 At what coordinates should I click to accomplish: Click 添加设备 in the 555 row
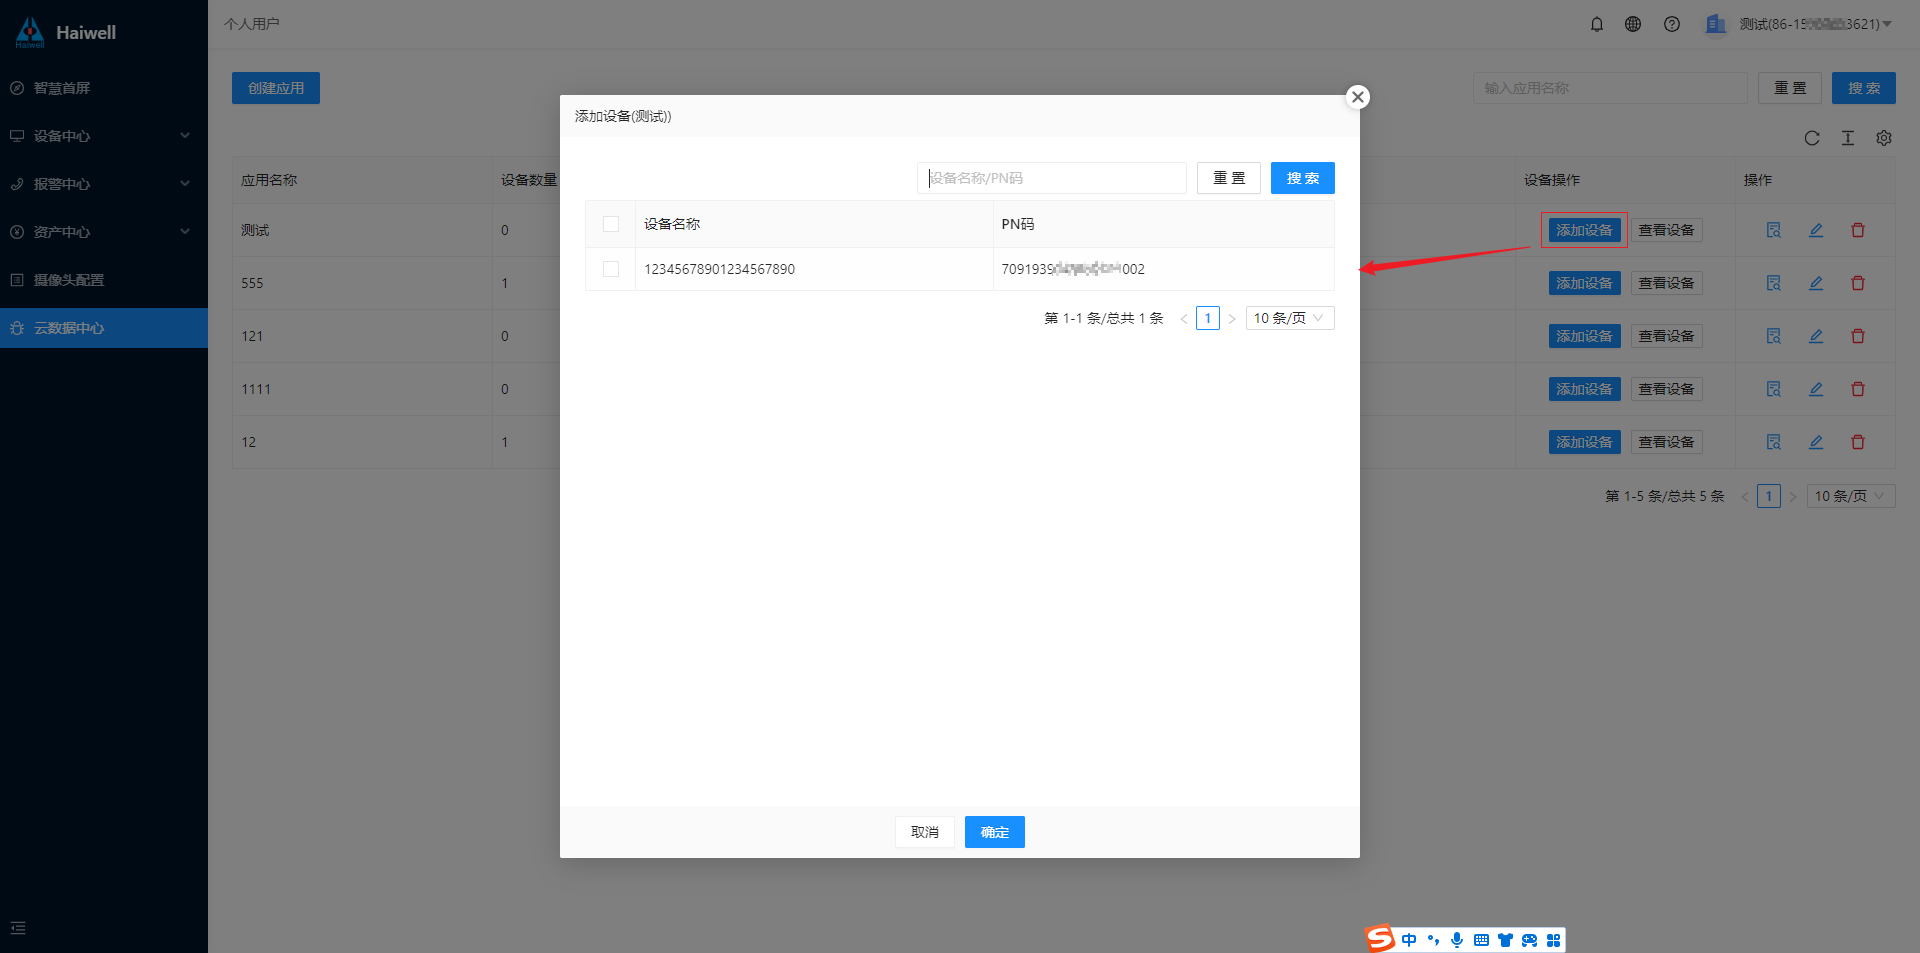[x=1585, y=283]
